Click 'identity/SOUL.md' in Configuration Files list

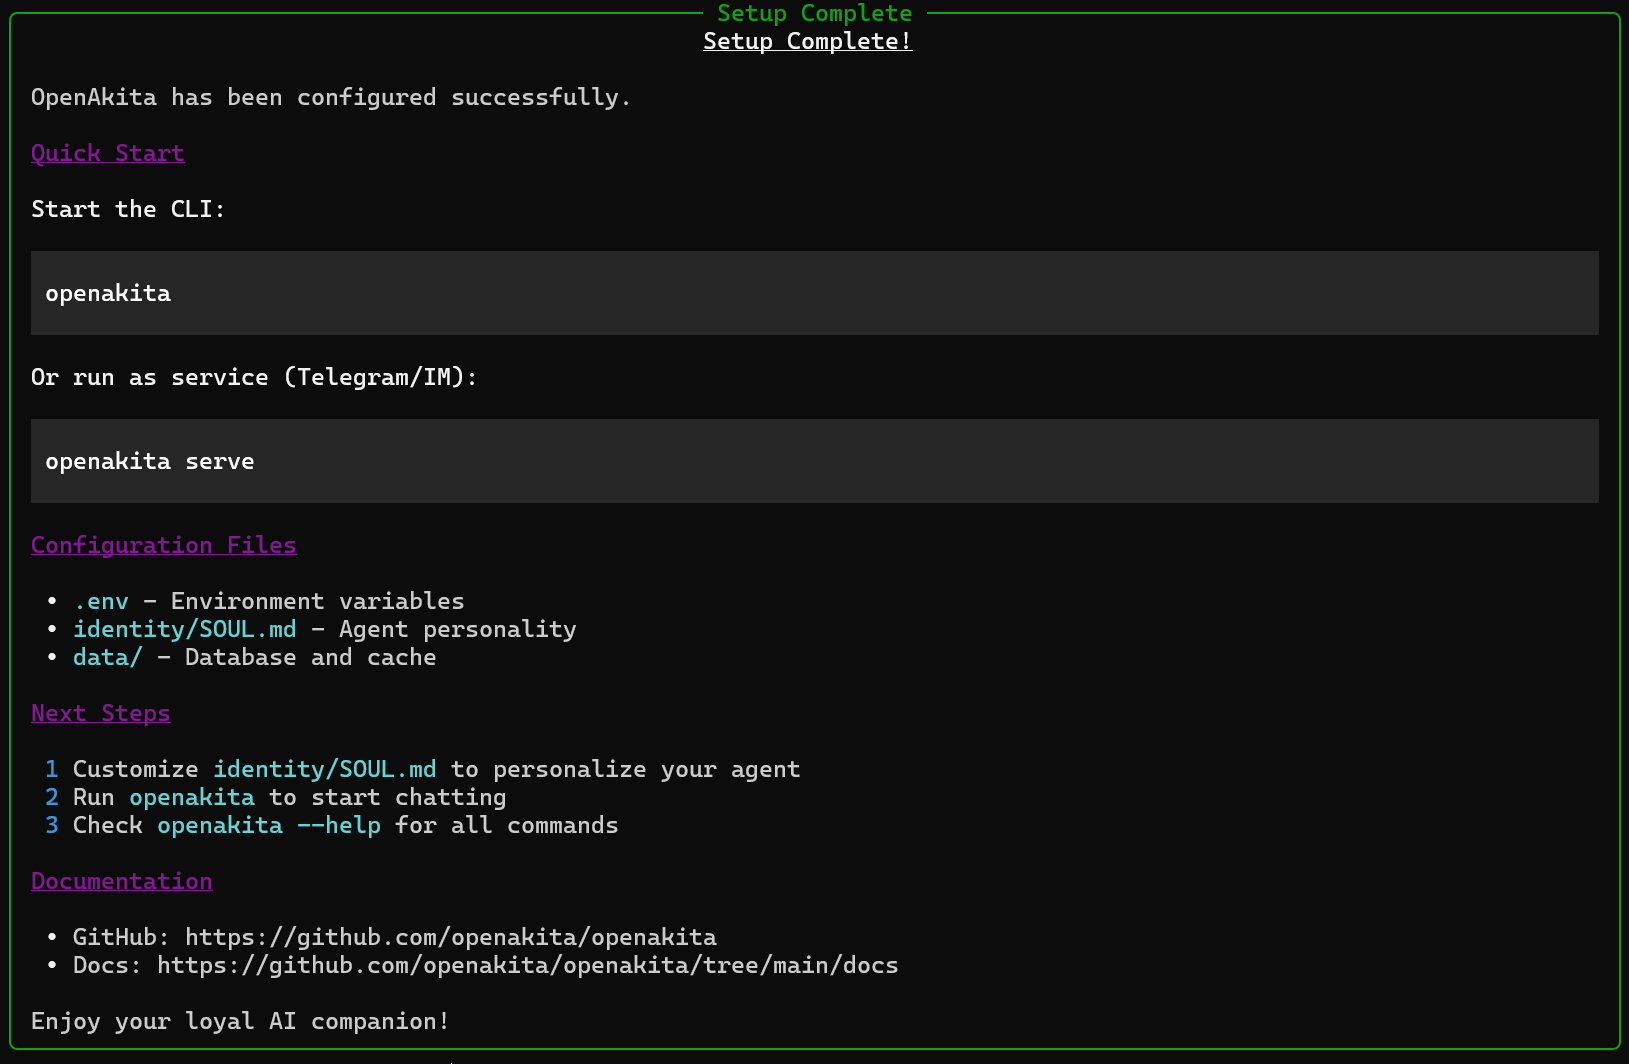(185, 630)
